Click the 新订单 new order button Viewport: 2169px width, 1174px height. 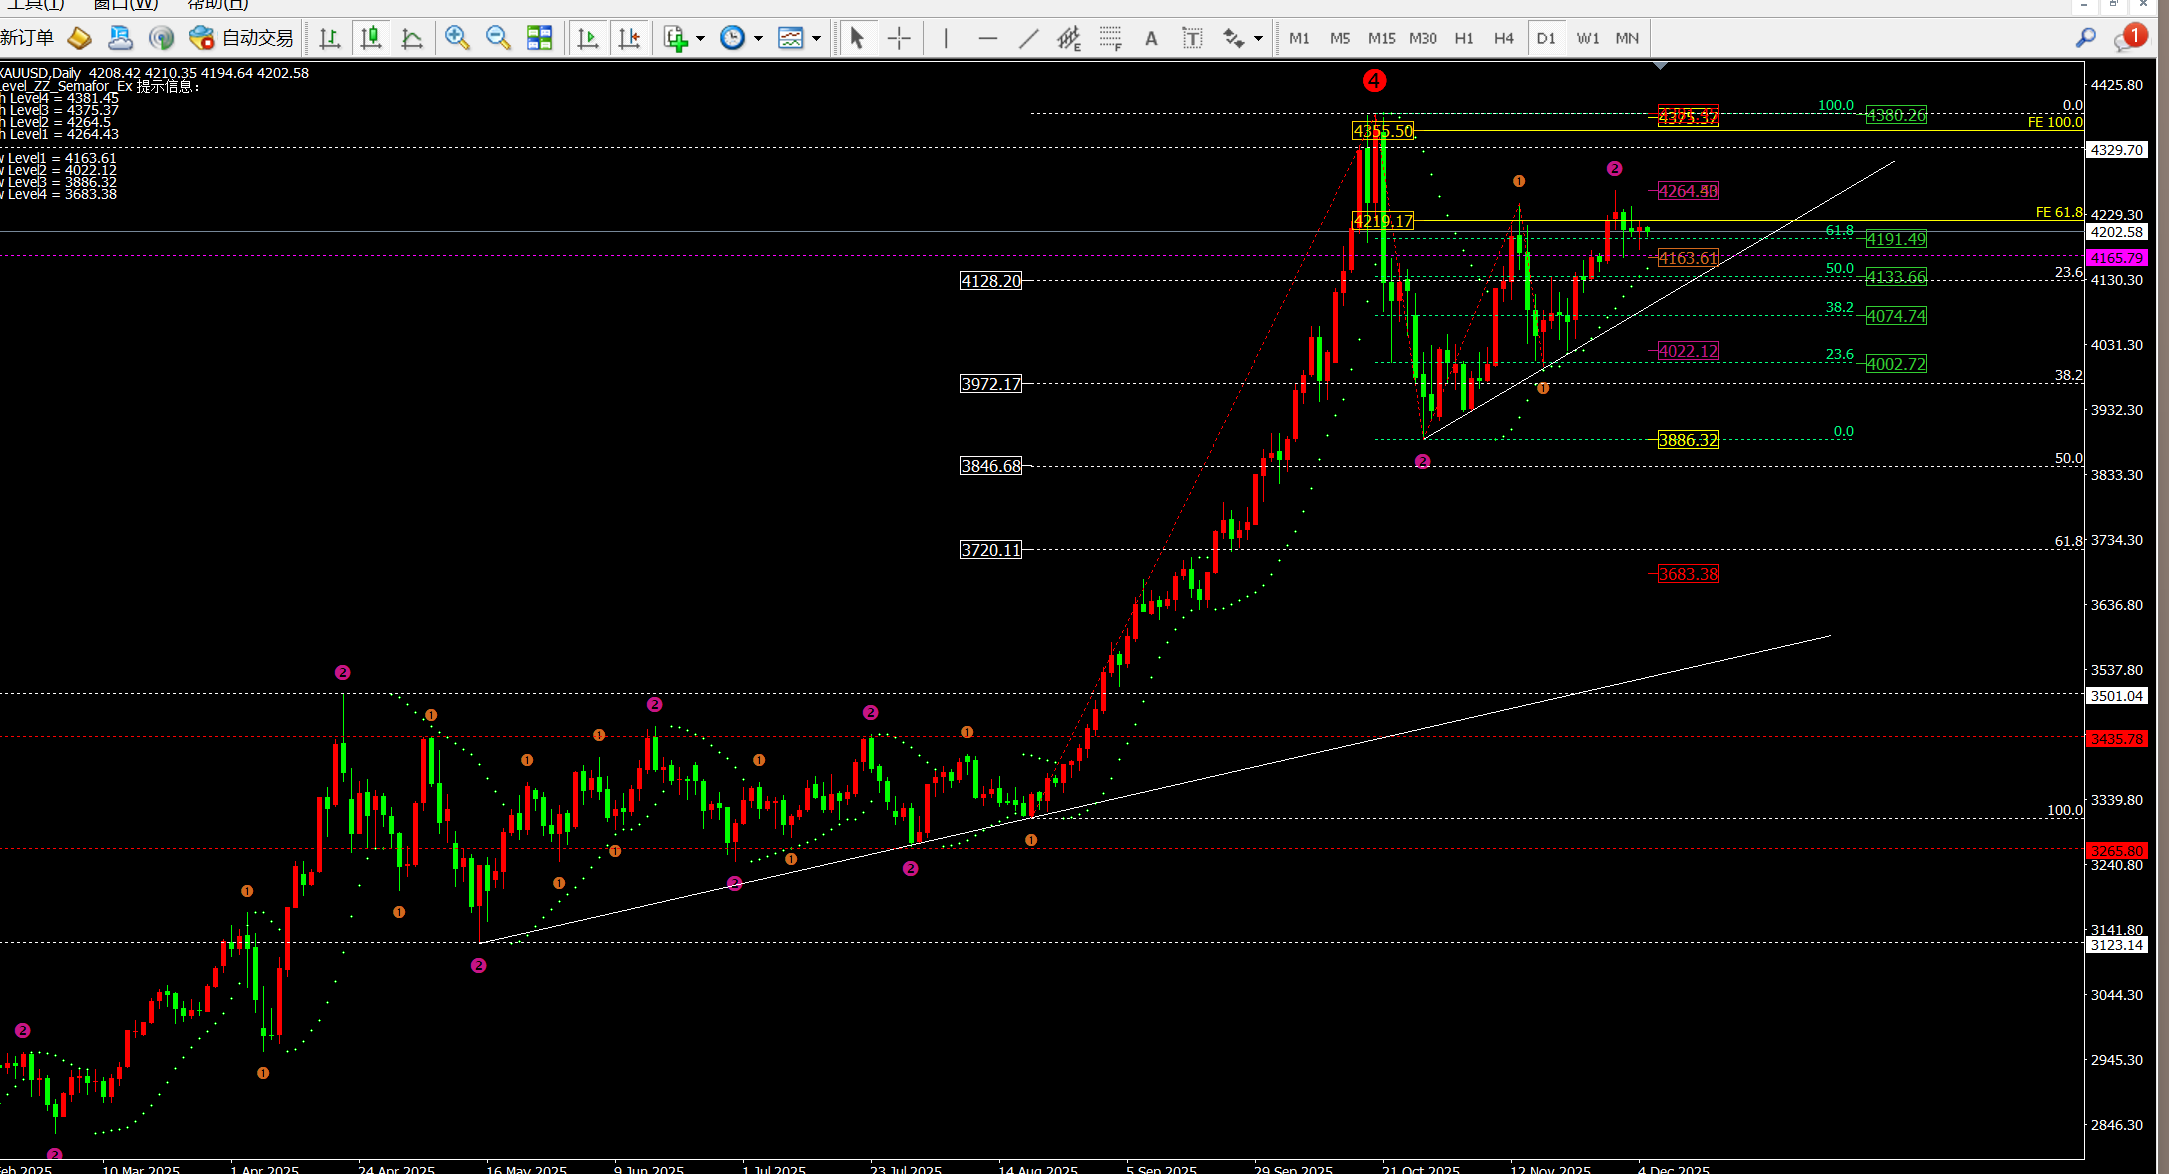click(x=27, y=38)
